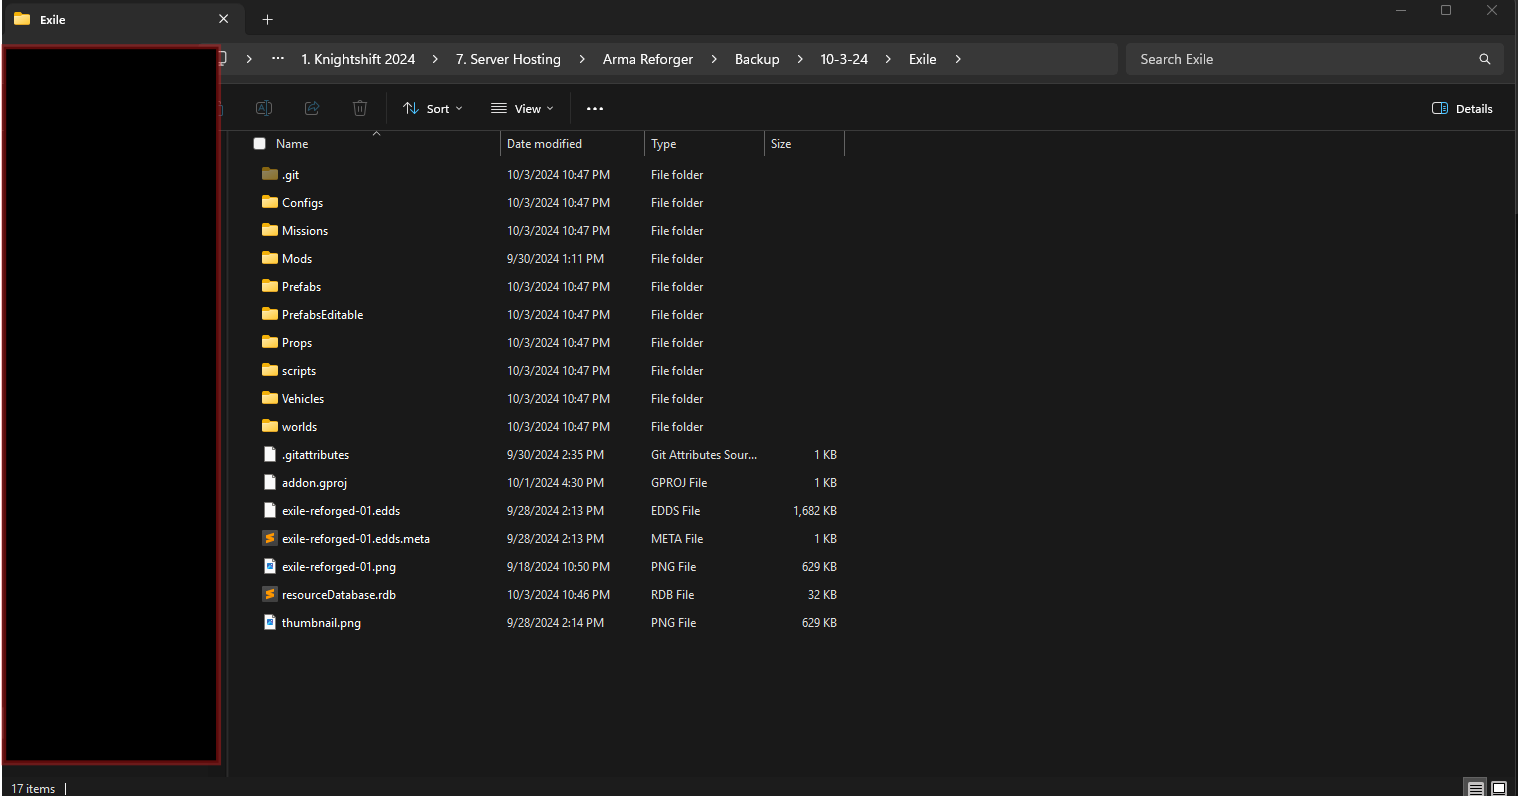Open the View dropdown menu
Viewport: 1518px width, 796px height.
tap(522, 108)
